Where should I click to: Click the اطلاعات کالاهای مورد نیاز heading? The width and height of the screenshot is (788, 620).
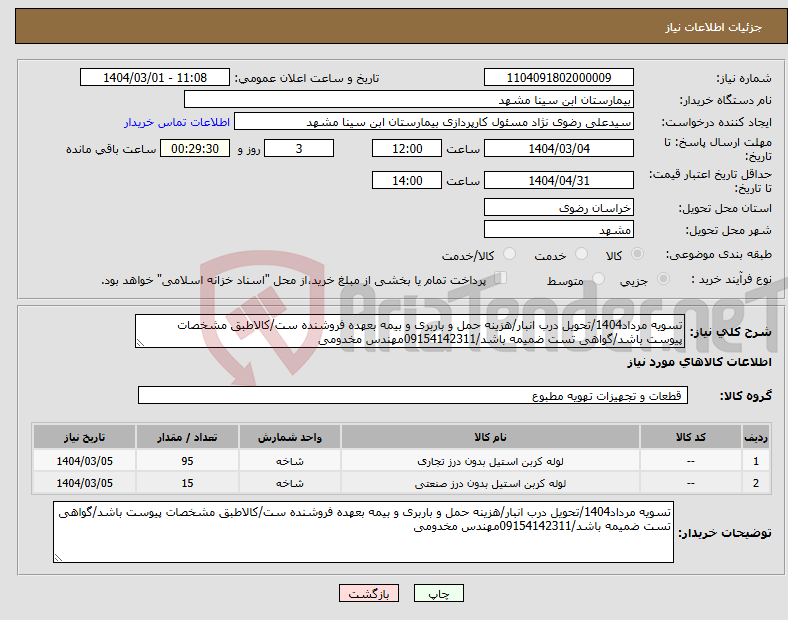(699, 362)
